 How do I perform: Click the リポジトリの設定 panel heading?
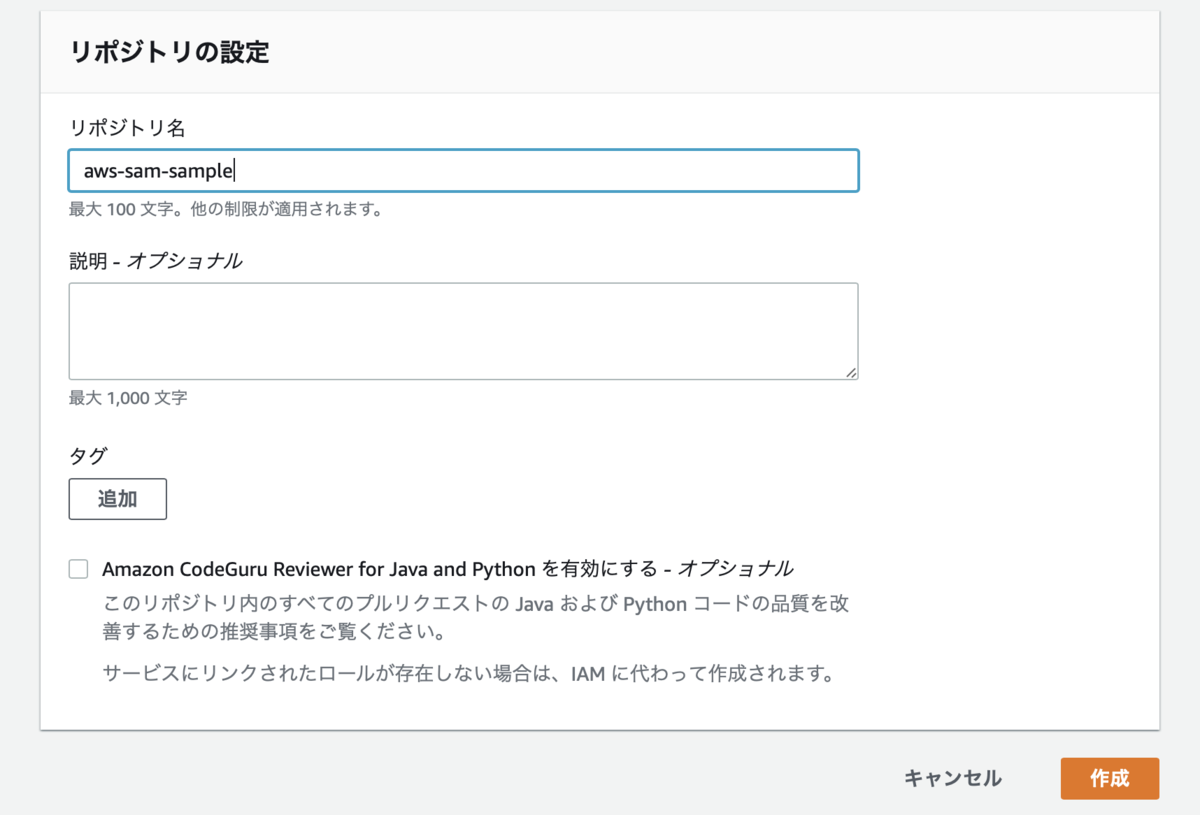(x=170, y=52)
